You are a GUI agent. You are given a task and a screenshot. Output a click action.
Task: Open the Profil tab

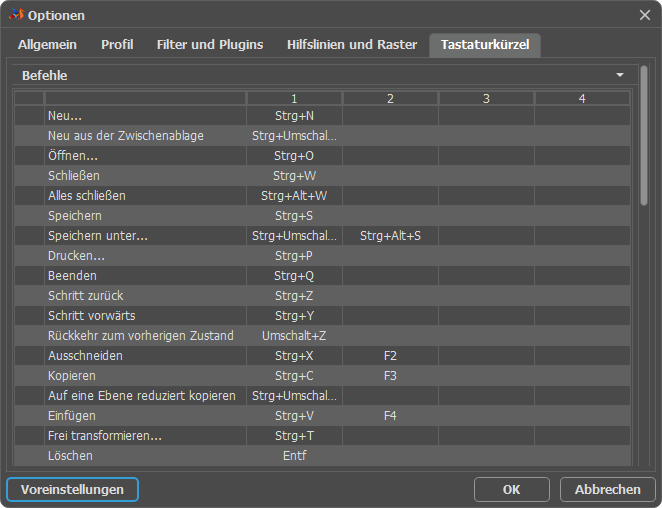pyautogui.click(x=117, y=45)
